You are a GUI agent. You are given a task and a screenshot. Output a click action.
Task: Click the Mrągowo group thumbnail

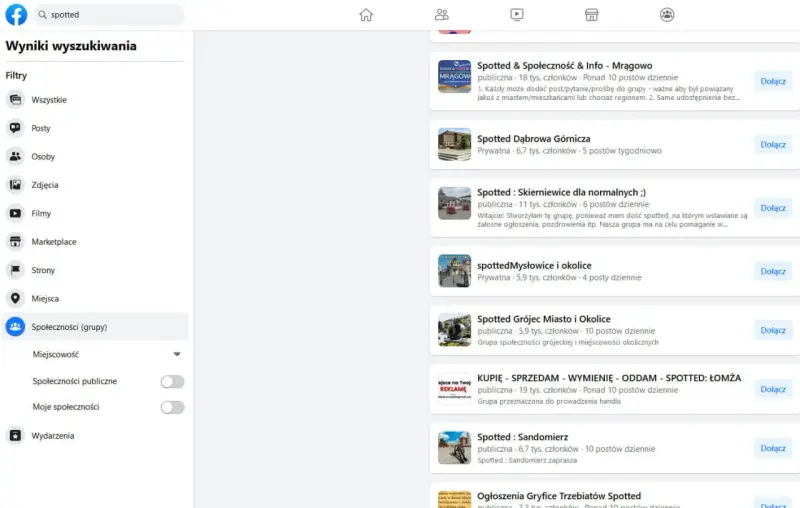455,77
